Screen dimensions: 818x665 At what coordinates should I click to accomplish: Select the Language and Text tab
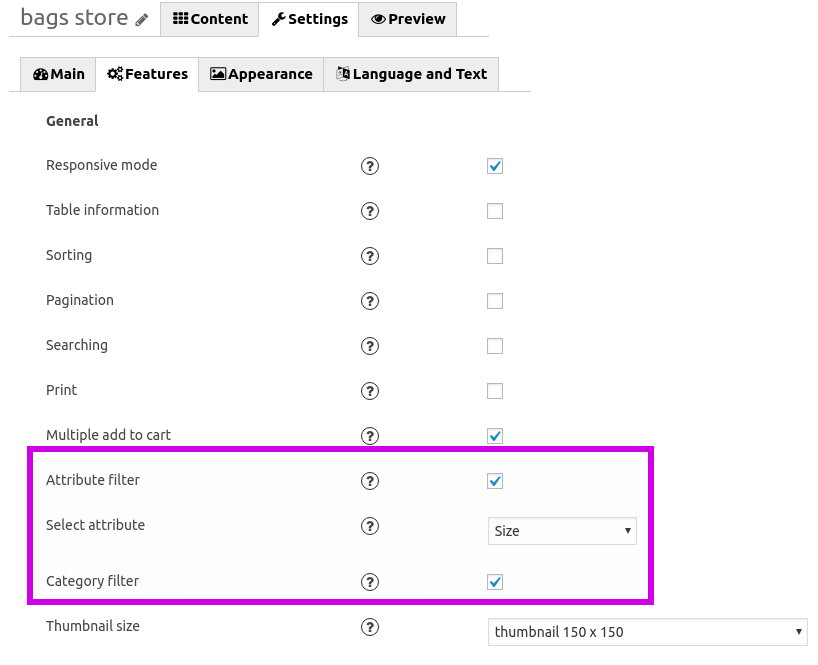[x=411, y=74]
